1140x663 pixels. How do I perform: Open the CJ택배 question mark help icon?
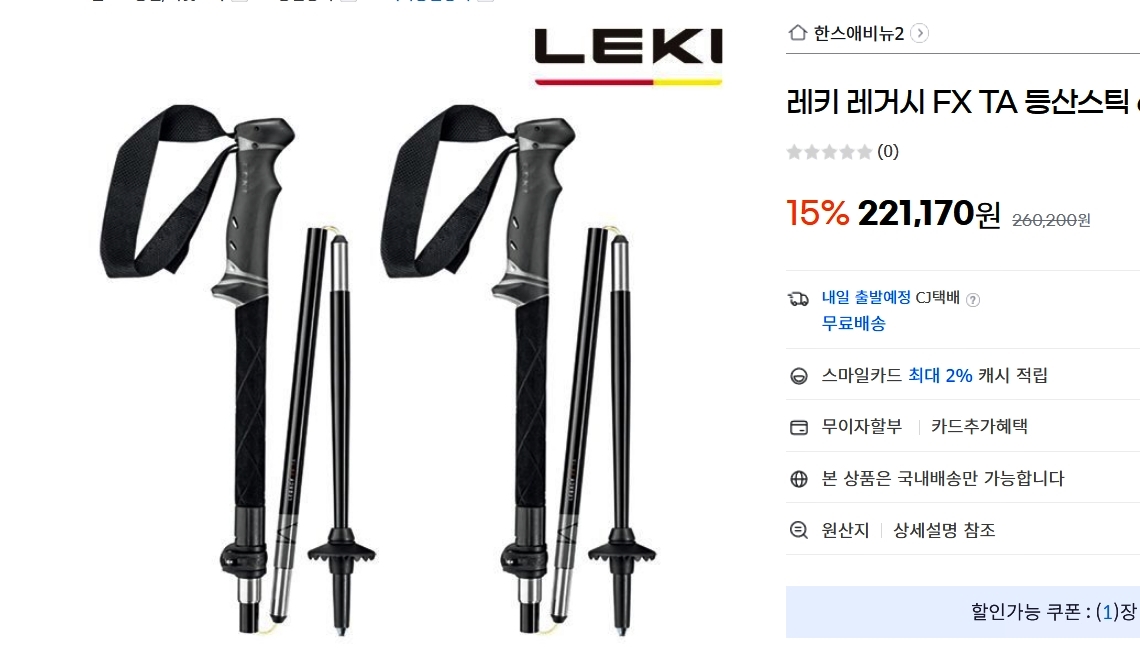pyautogui.click(x=973, y=300)
